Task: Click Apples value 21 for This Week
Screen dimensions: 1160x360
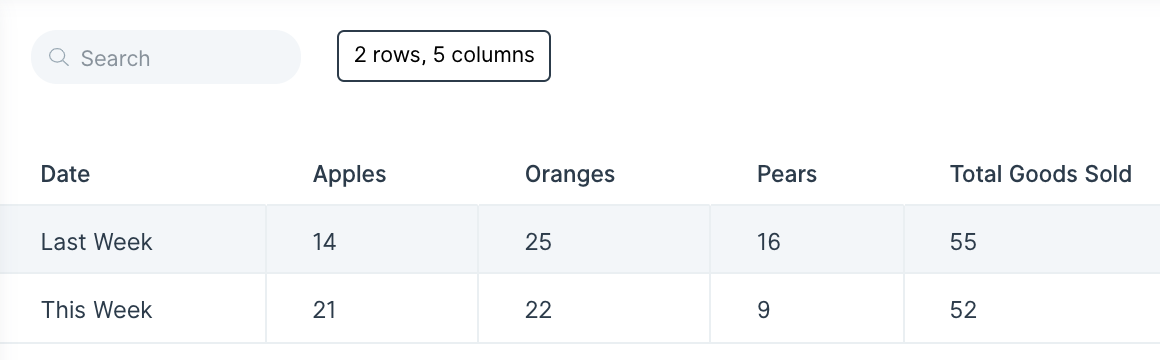Action: point(324,310)
